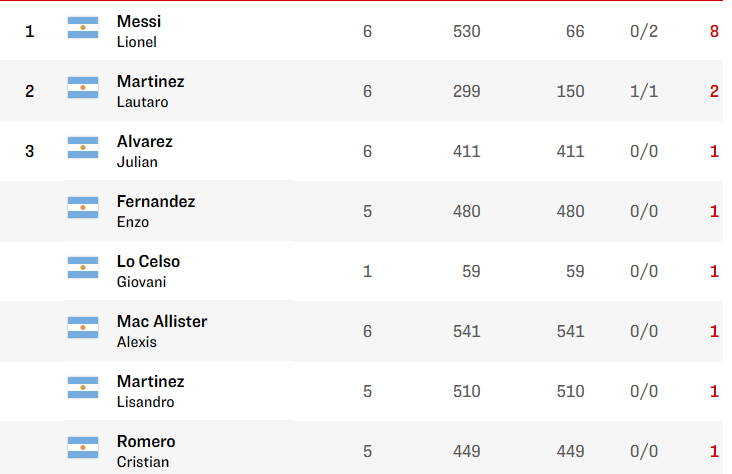Click the flag next to Lisandro Martinez
Image resolution: width=732 pixels, height=474 pixels.
pos(83,388)
